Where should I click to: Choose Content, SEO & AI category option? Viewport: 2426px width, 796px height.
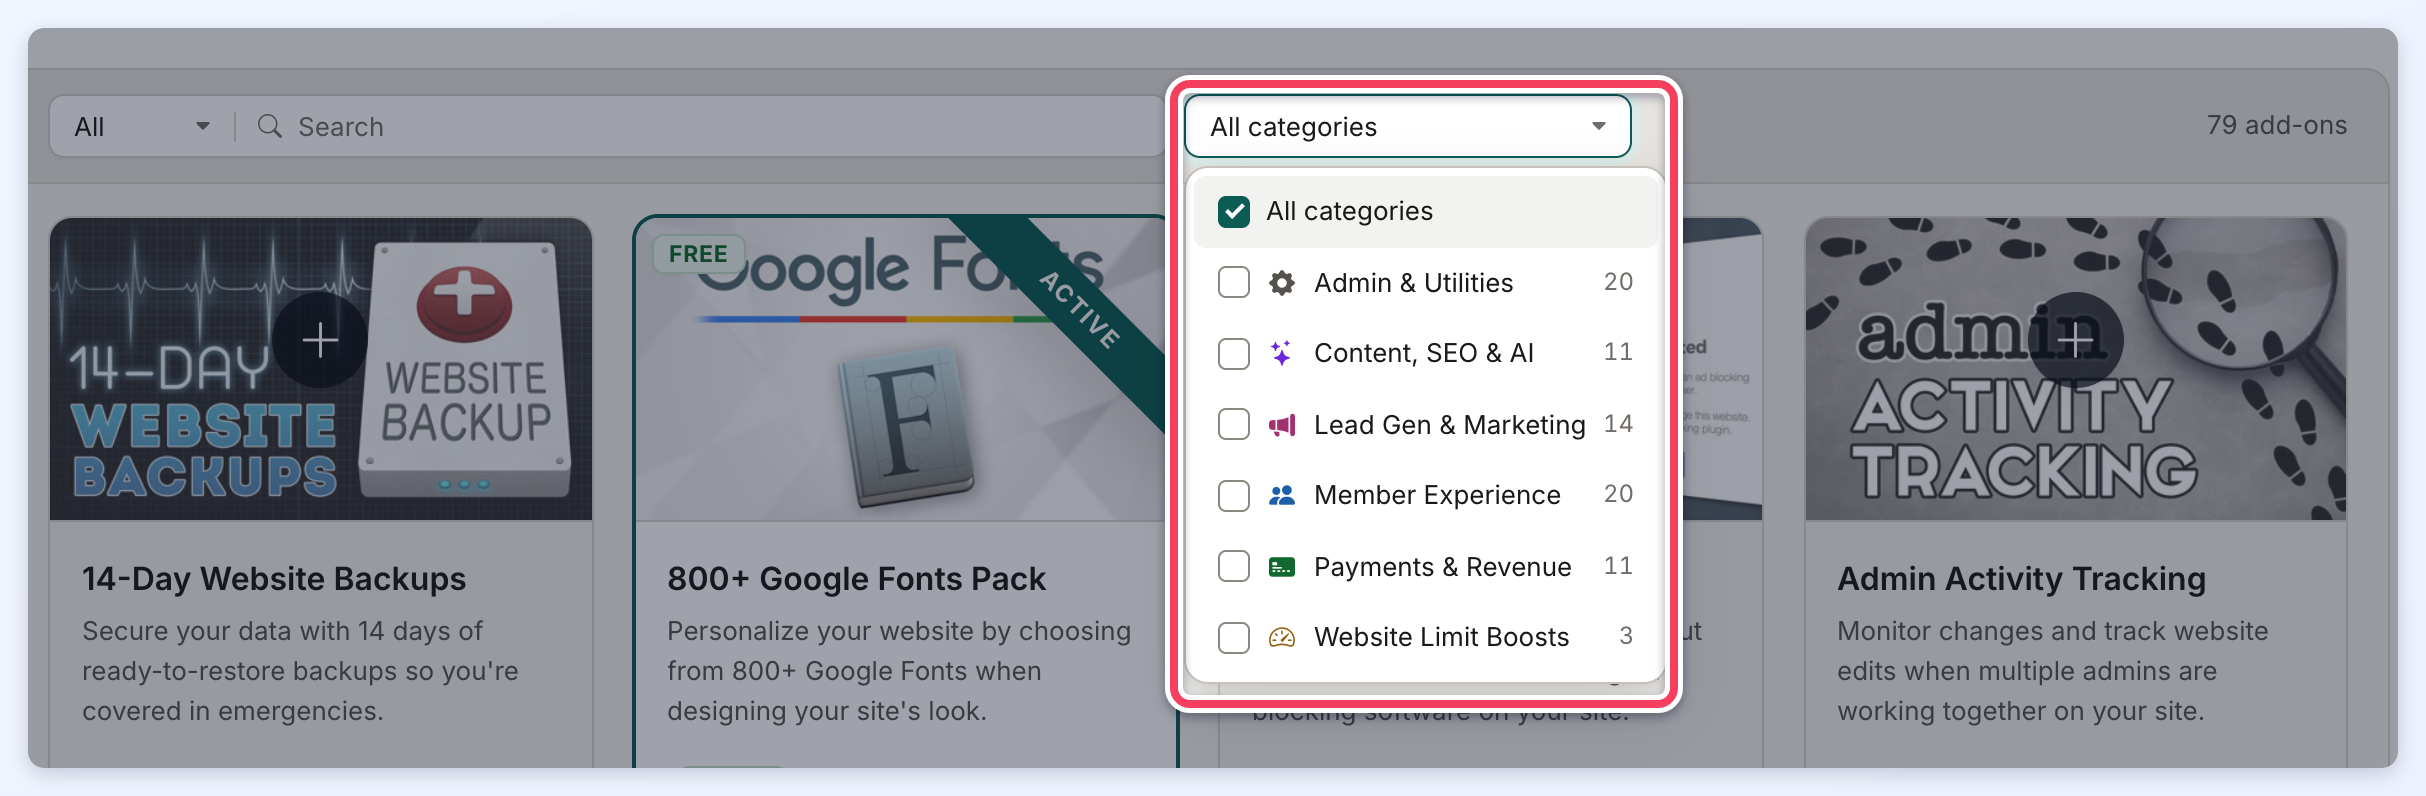click(1425, 353)
